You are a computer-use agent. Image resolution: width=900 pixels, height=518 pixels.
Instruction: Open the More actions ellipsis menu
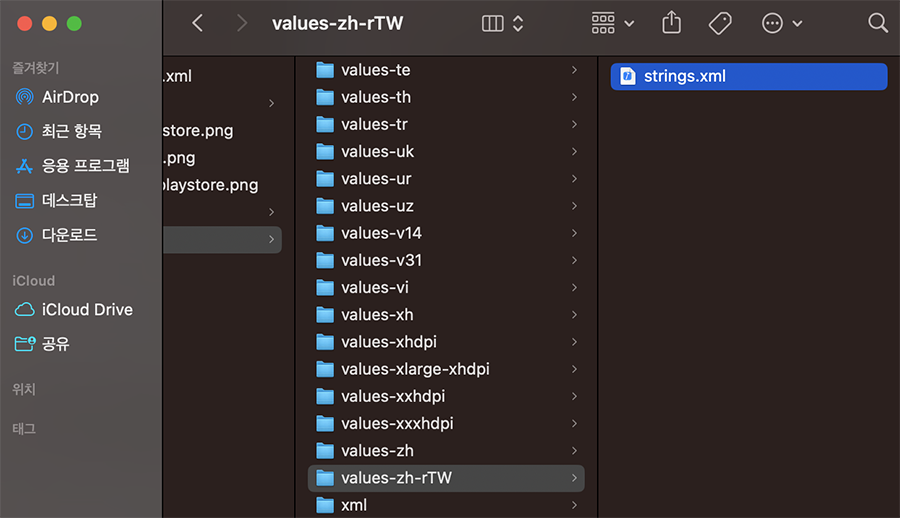coord(781,23)
